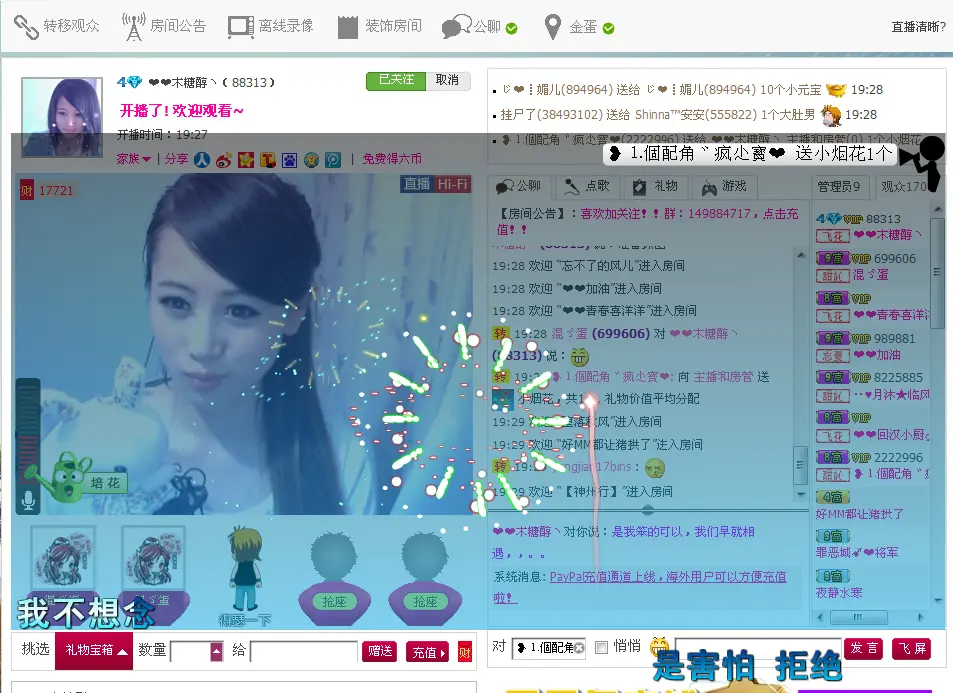Share to Sina Weibo icon
The width and height of the screenshot is (953, 693).
[x=224, y=159]
